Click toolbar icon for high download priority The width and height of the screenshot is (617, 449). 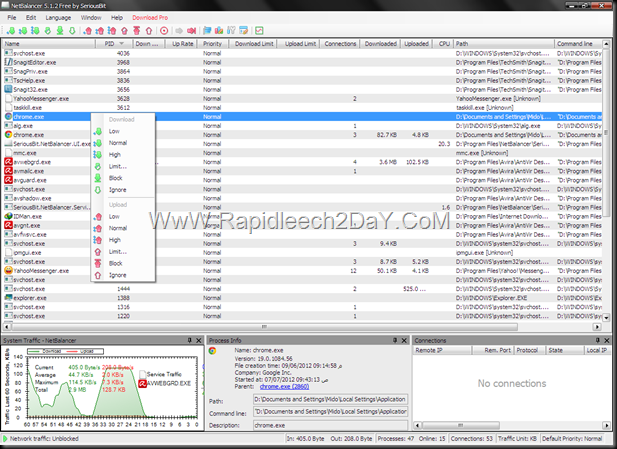(x=35, y=30)
